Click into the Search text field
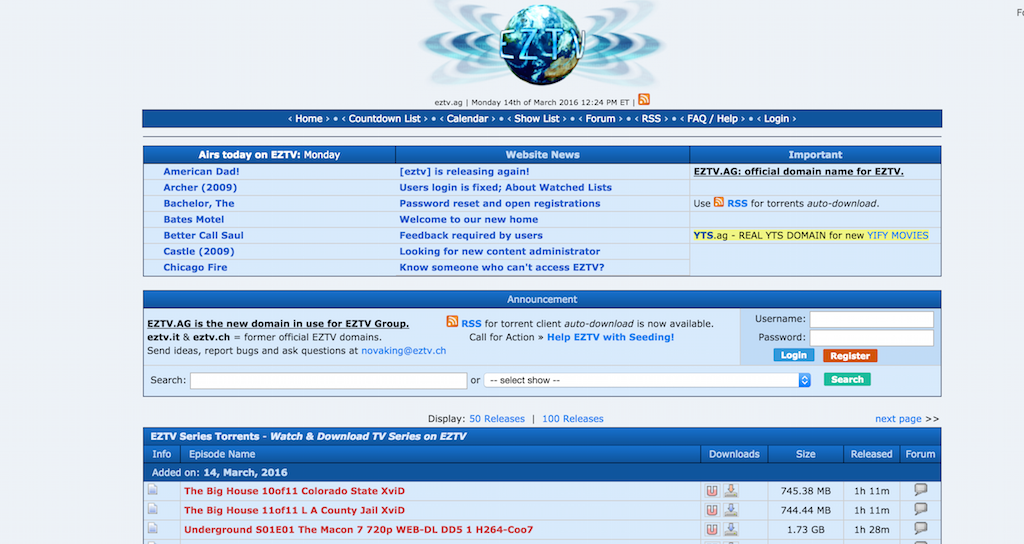The height and width of the screenshot is (544, 1024). (x=328, y=380)
